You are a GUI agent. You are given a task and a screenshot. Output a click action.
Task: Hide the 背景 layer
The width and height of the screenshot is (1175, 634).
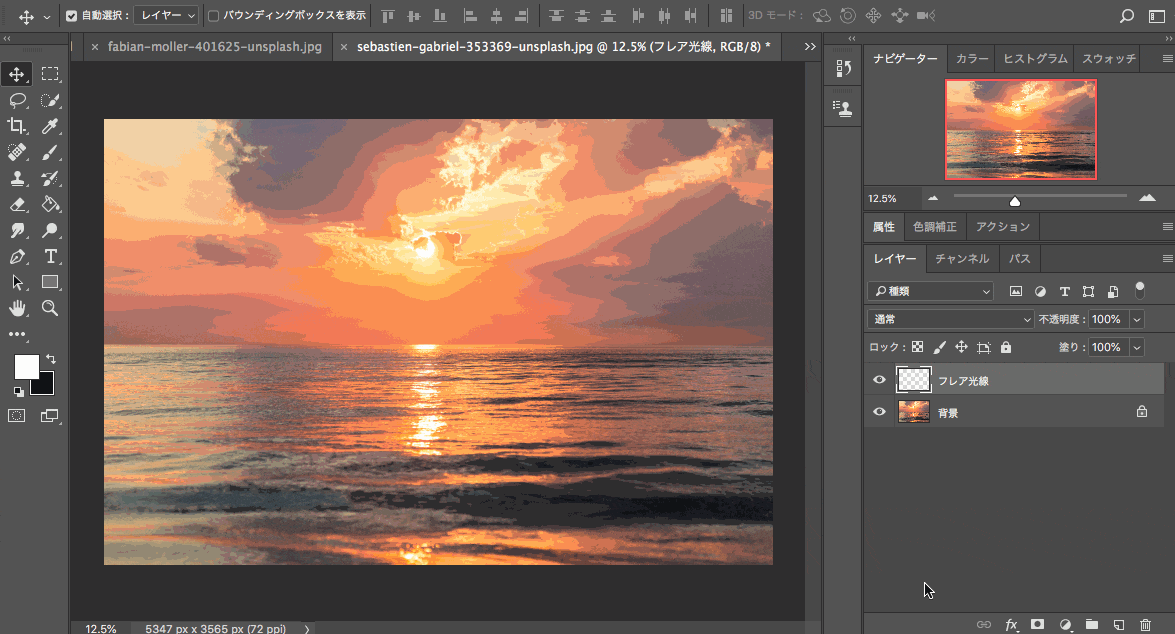tap(879, 411)
